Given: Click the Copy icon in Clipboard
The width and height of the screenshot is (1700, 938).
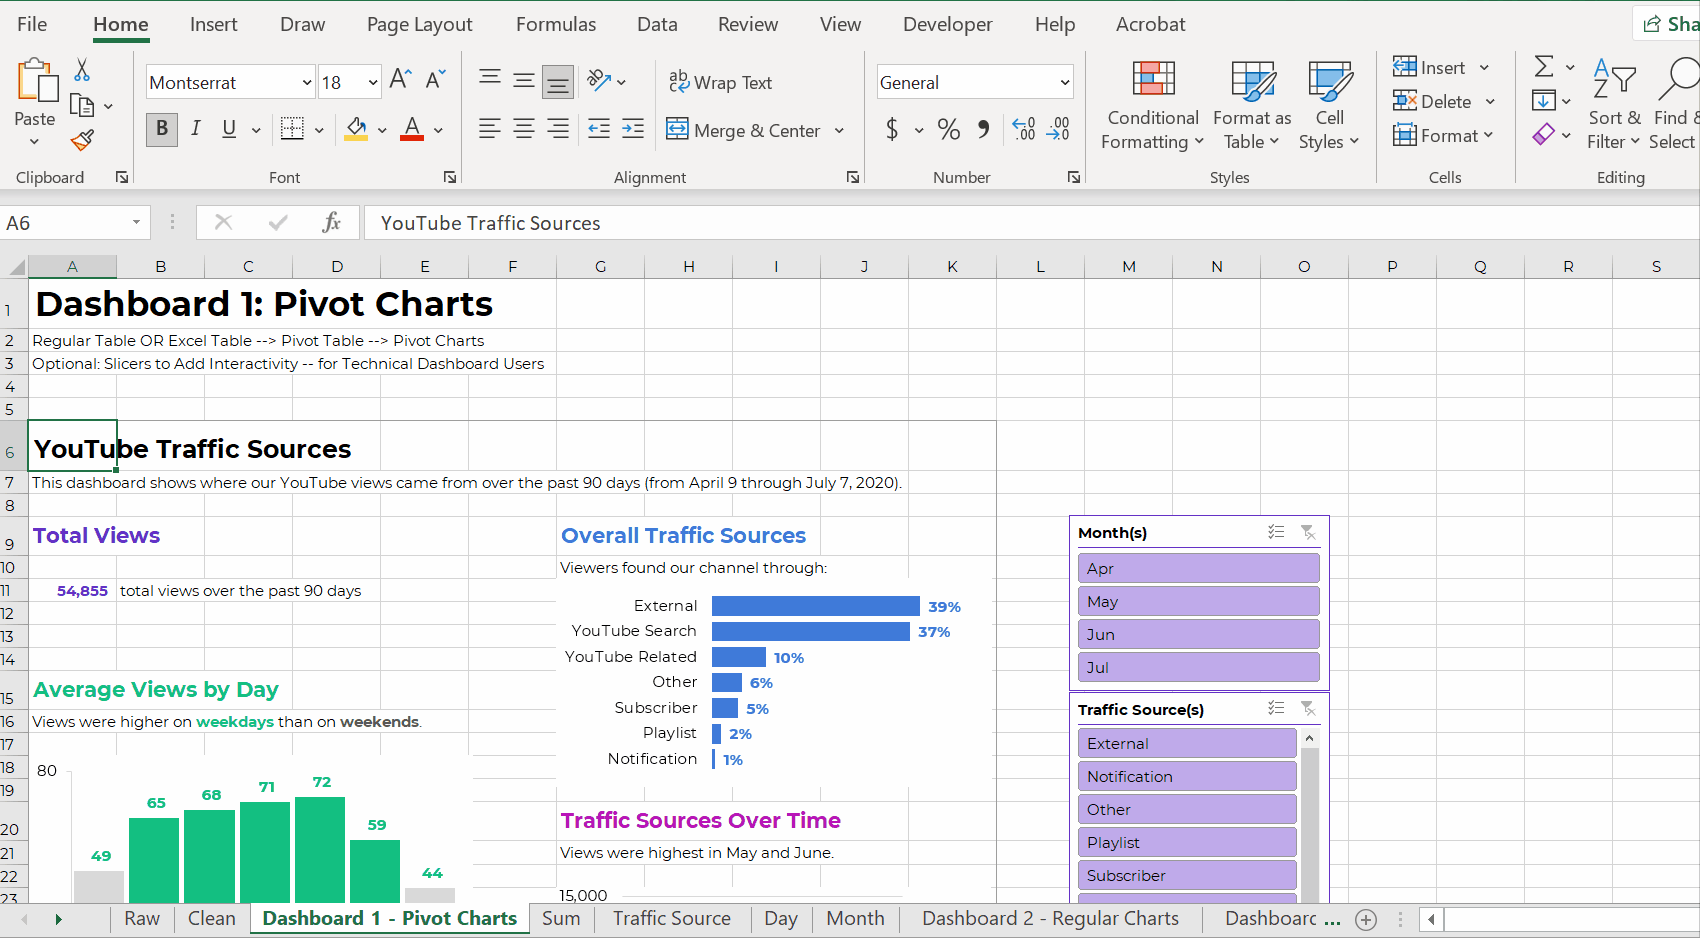Looking at the screenshot, I should pyautogui.click(x=82, y=105).
